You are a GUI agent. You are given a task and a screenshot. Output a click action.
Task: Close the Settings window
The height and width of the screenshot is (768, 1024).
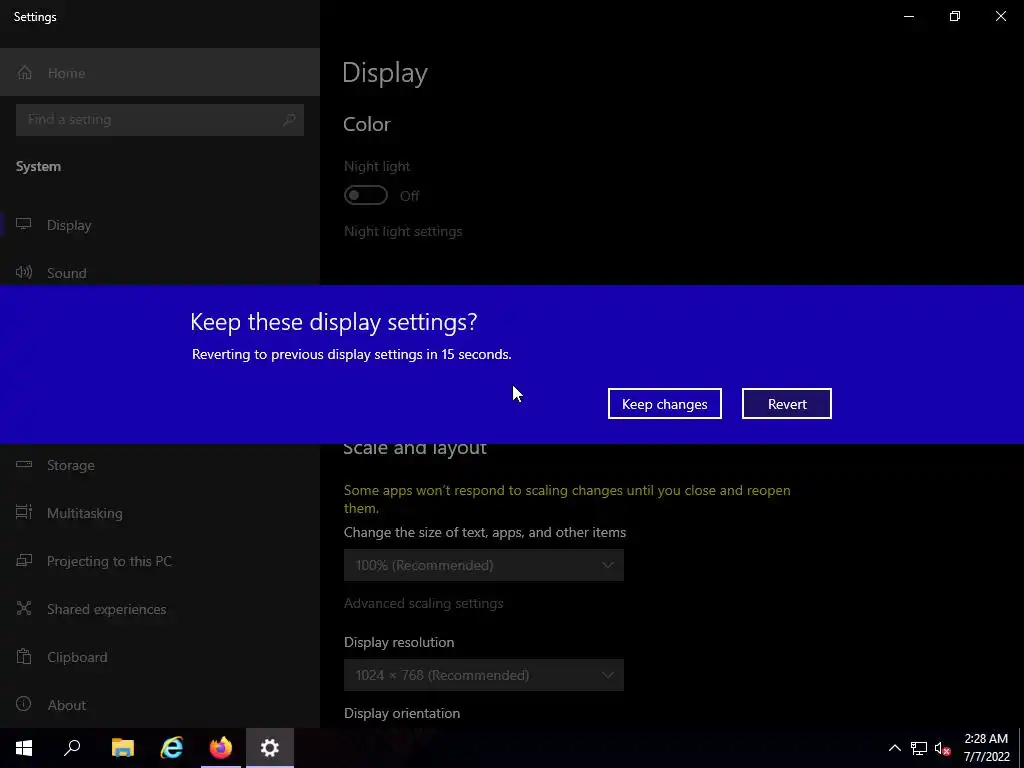click(1000, 16)
